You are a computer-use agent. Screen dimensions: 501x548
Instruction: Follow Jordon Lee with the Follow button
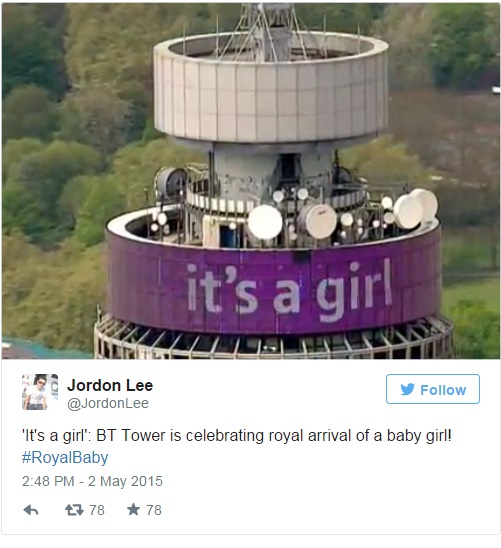pyautogui.click(x=433, y=389)
